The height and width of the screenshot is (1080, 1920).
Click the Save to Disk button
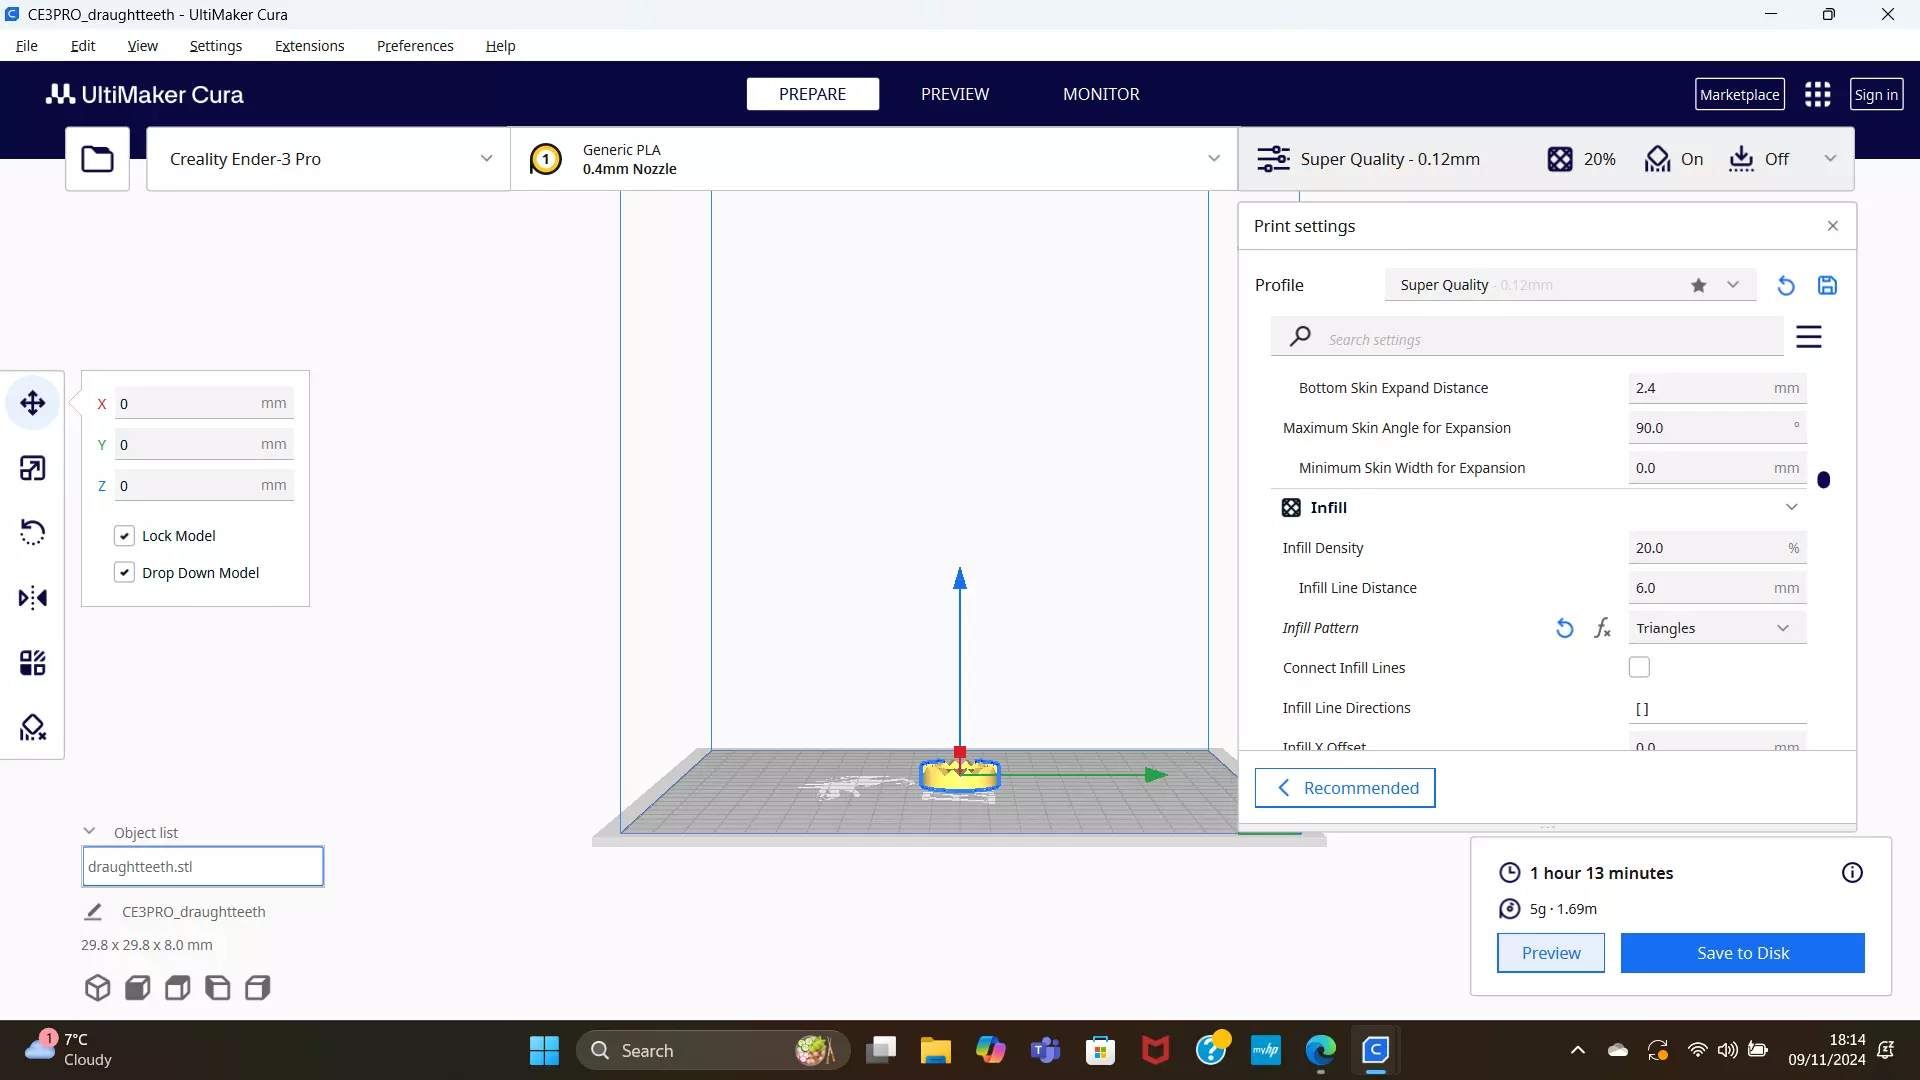click(x=1742, y=953)
